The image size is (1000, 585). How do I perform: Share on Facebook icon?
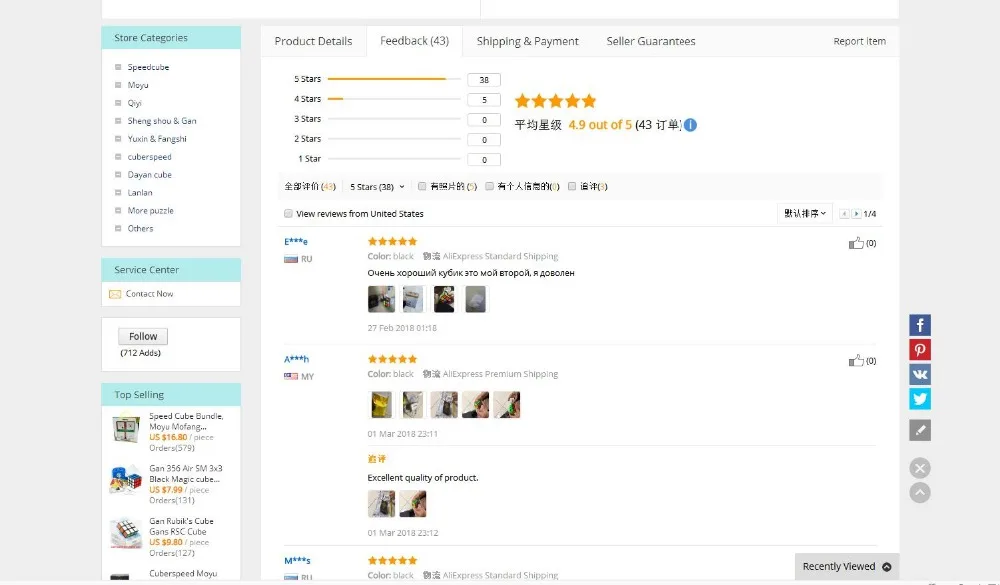920,325
